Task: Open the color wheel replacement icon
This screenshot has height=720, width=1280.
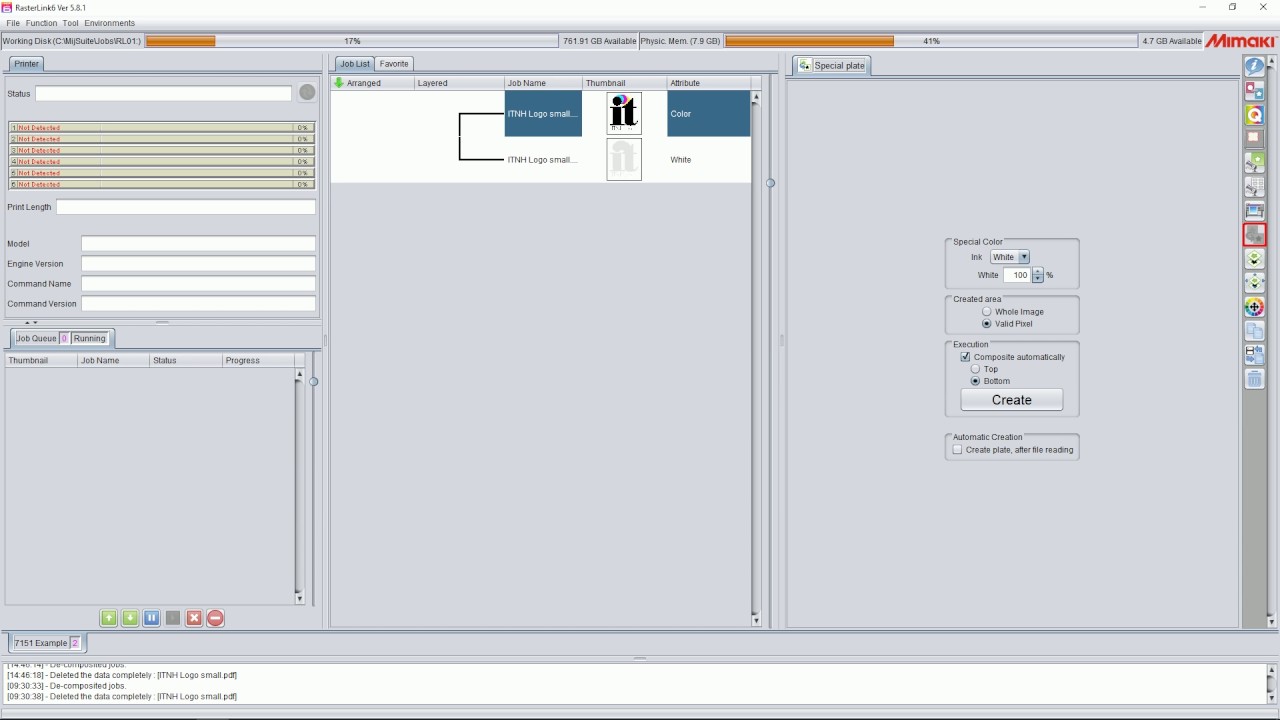Action: tap(1254, 307)
